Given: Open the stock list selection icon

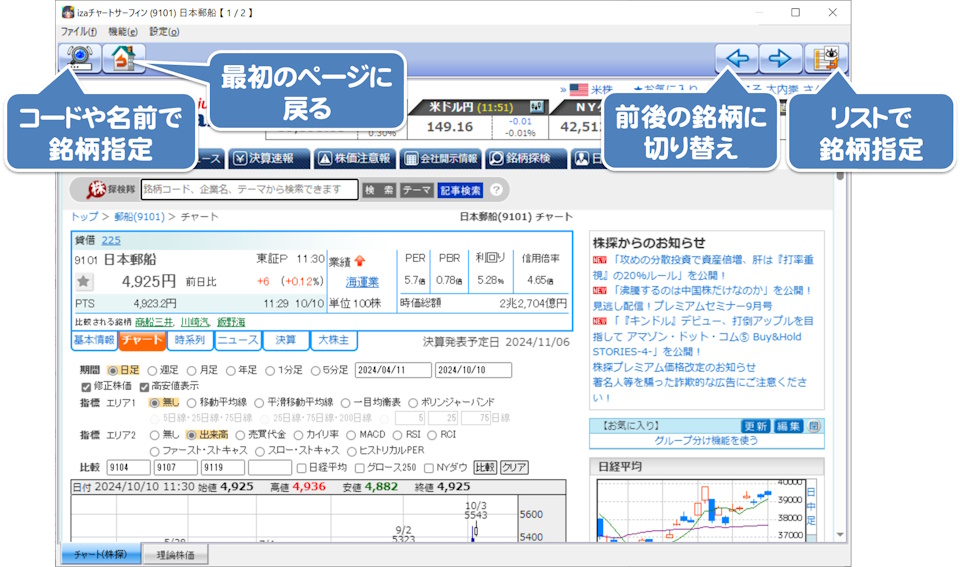Looking at the screenshot, I should click(x=825, y=59).
